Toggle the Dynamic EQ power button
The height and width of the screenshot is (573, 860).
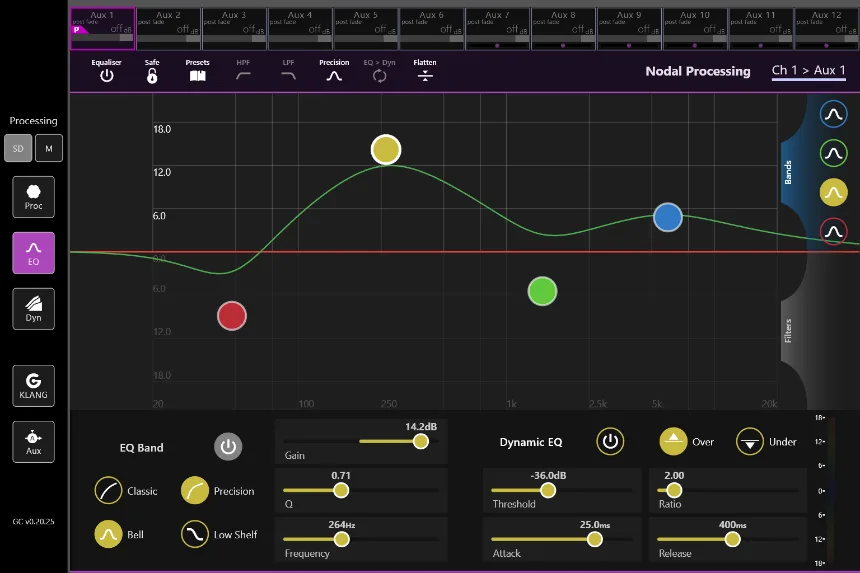click(610, 441)
